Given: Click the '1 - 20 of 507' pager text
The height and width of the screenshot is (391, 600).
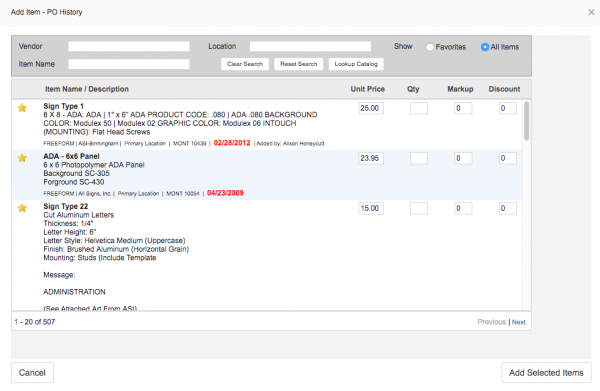Looking at the screenshot, I should click(x=35, y=322).
